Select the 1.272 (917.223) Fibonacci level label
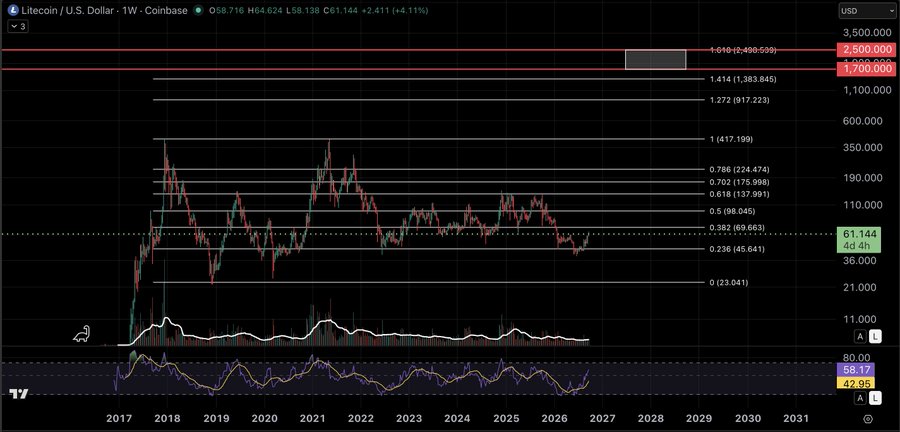Screen dimensions: 900x432 point(739,100)
